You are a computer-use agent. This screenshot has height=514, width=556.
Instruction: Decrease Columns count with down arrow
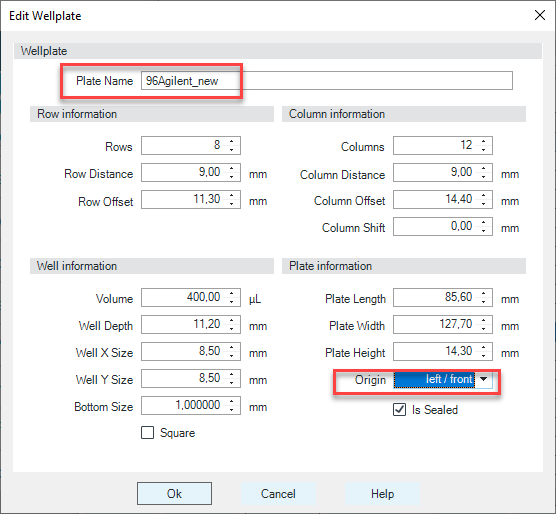[484, 150]
